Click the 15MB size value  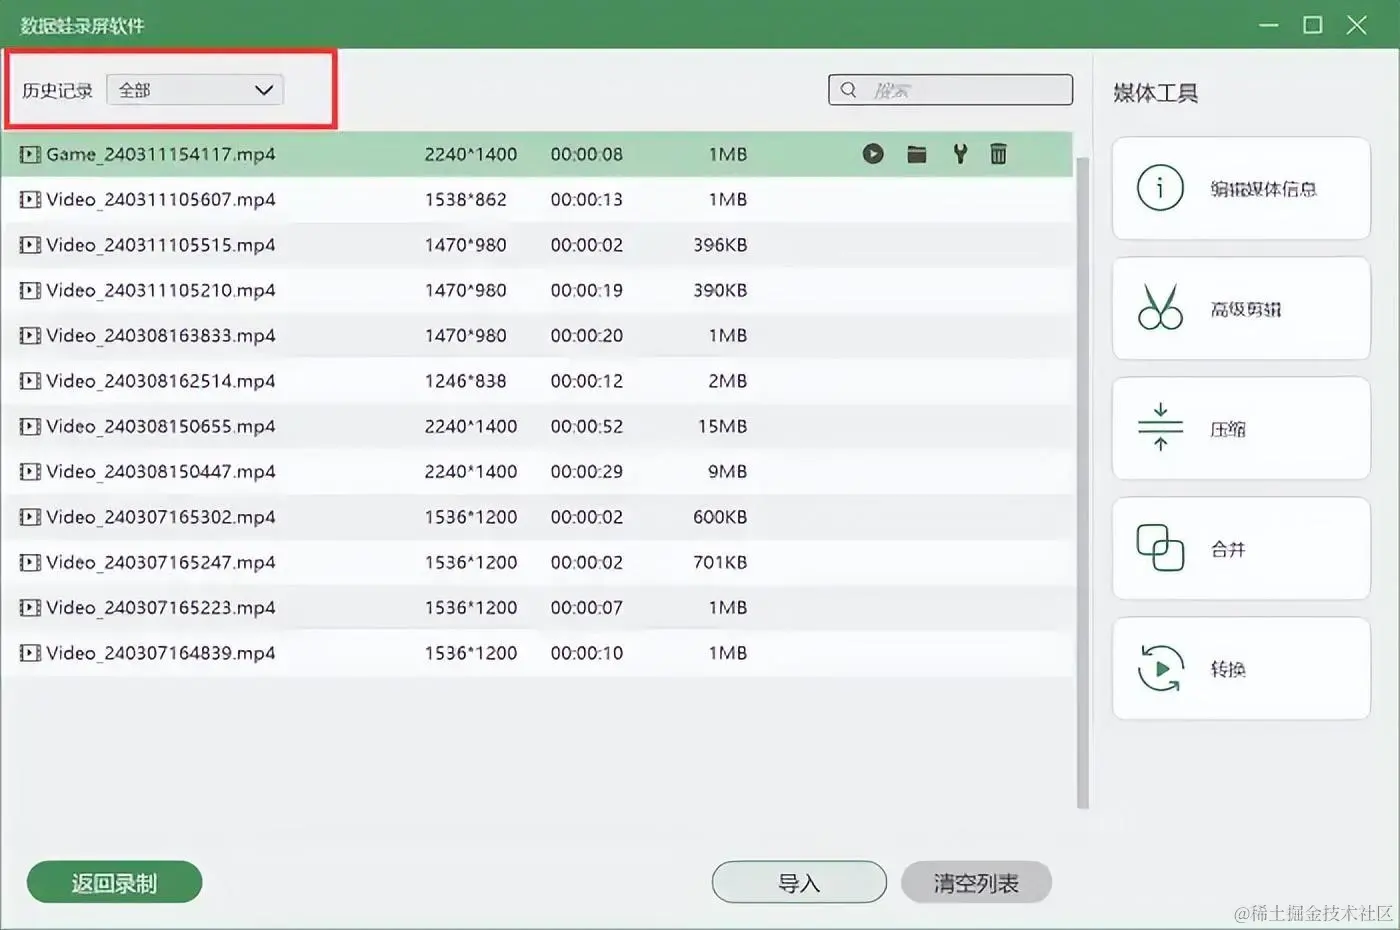(x=723, y=427)
